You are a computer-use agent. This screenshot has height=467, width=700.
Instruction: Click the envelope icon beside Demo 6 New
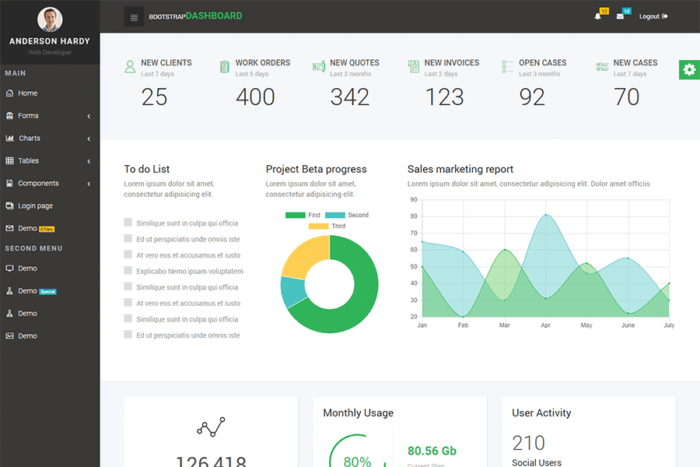pyautogui.click(x=9, y=228)
